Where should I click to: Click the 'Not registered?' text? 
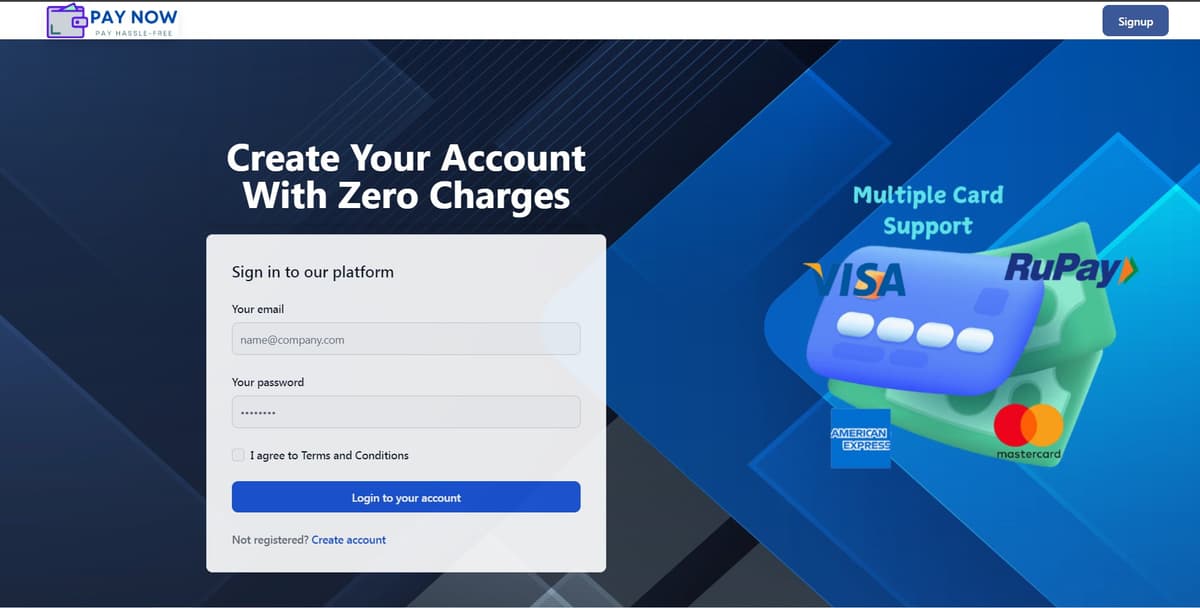point(270,540)
